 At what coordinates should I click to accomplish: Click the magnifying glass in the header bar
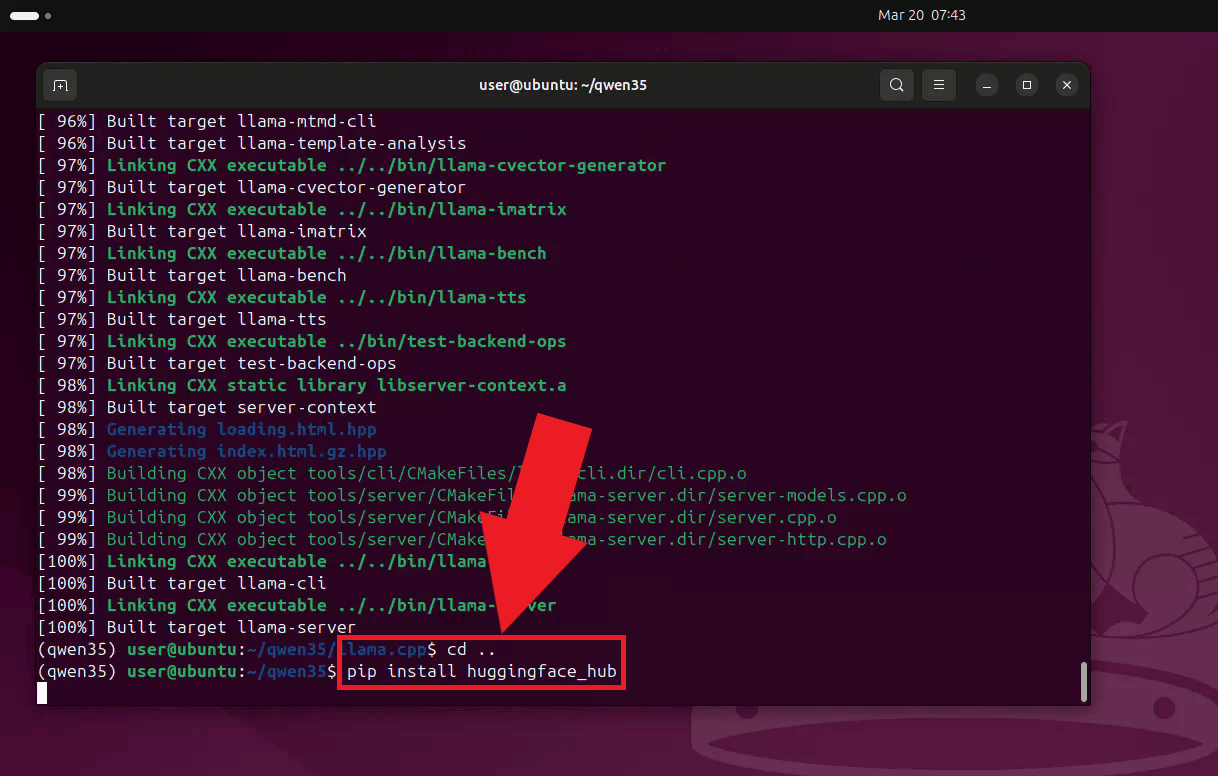[x=896, y=85]
